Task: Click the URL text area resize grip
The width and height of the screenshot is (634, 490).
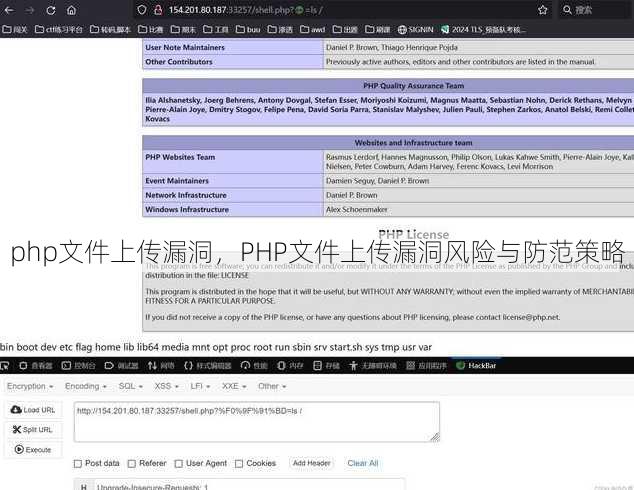Action: coord(435,437)
